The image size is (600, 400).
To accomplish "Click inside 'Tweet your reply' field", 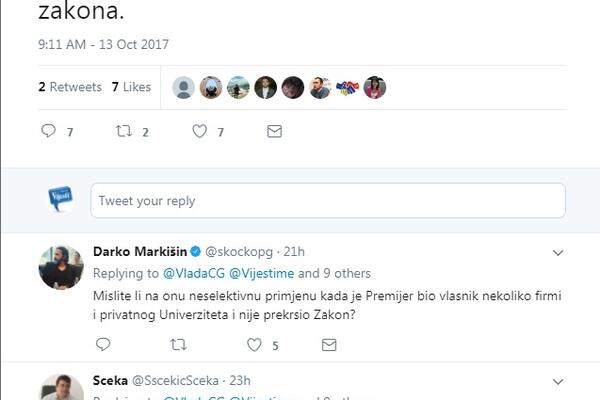I will pos(327,201).
